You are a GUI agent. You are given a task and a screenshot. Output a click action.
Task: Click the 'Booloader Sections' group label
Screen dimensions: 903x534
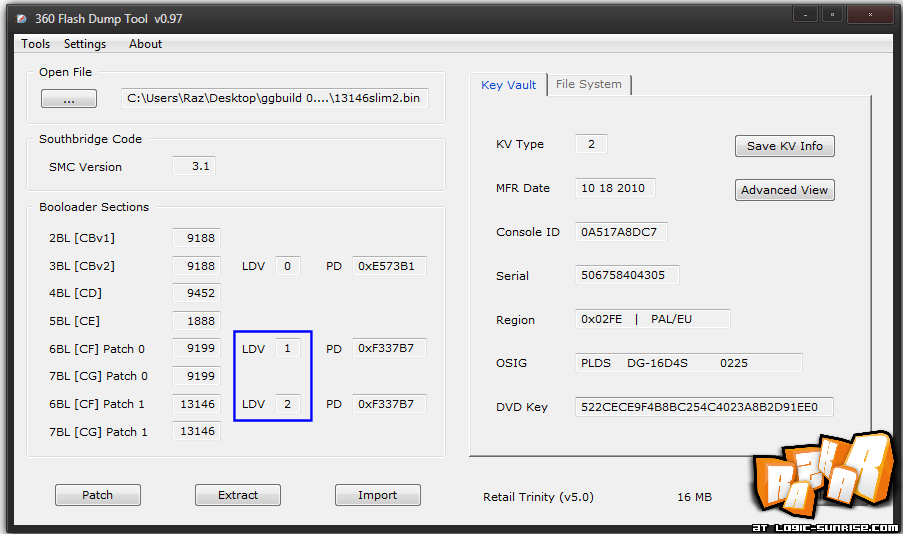[x=94, y=207]
